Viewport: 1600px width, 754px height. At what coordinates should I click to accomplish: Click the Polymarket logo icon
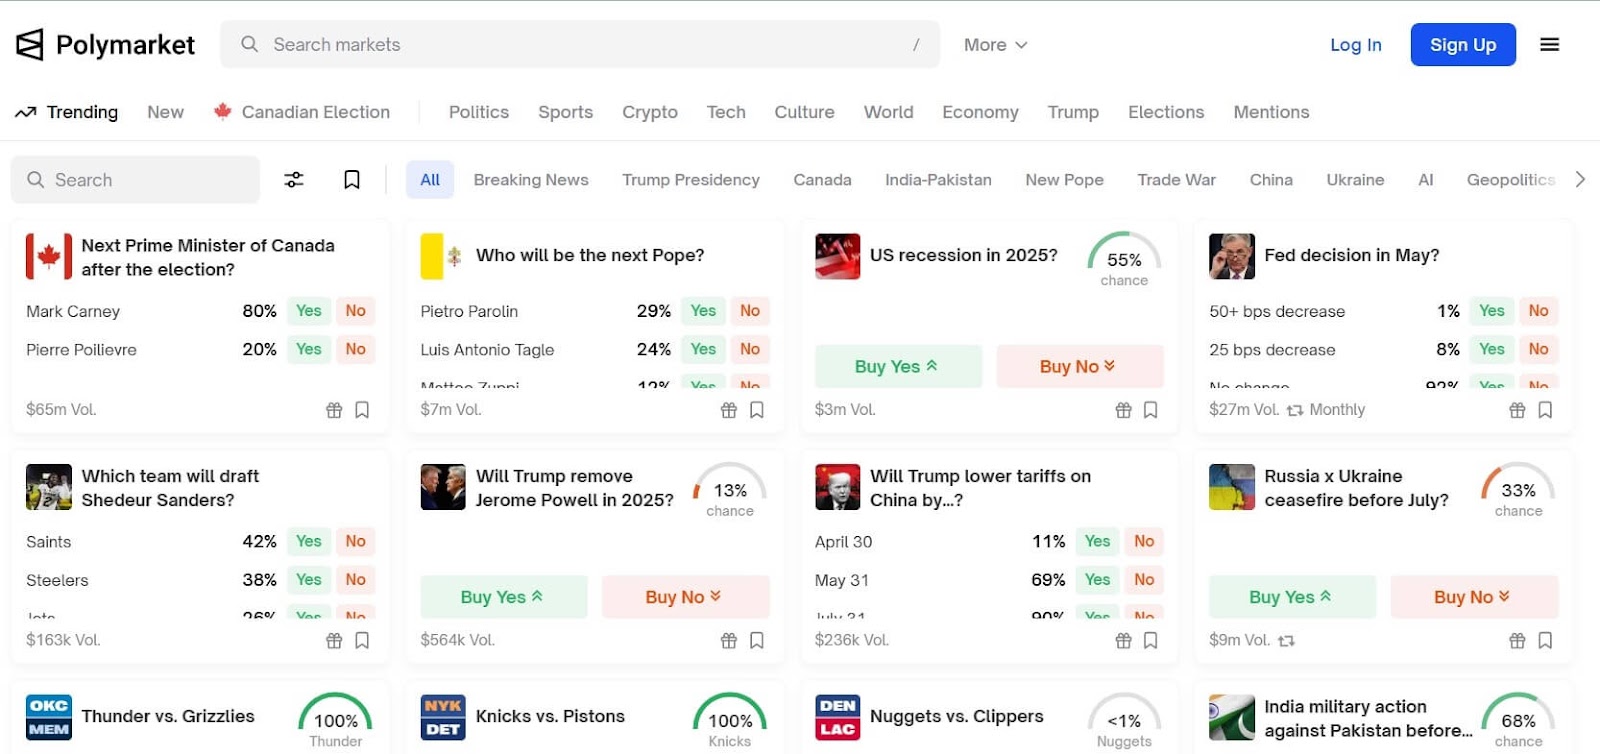30,45
